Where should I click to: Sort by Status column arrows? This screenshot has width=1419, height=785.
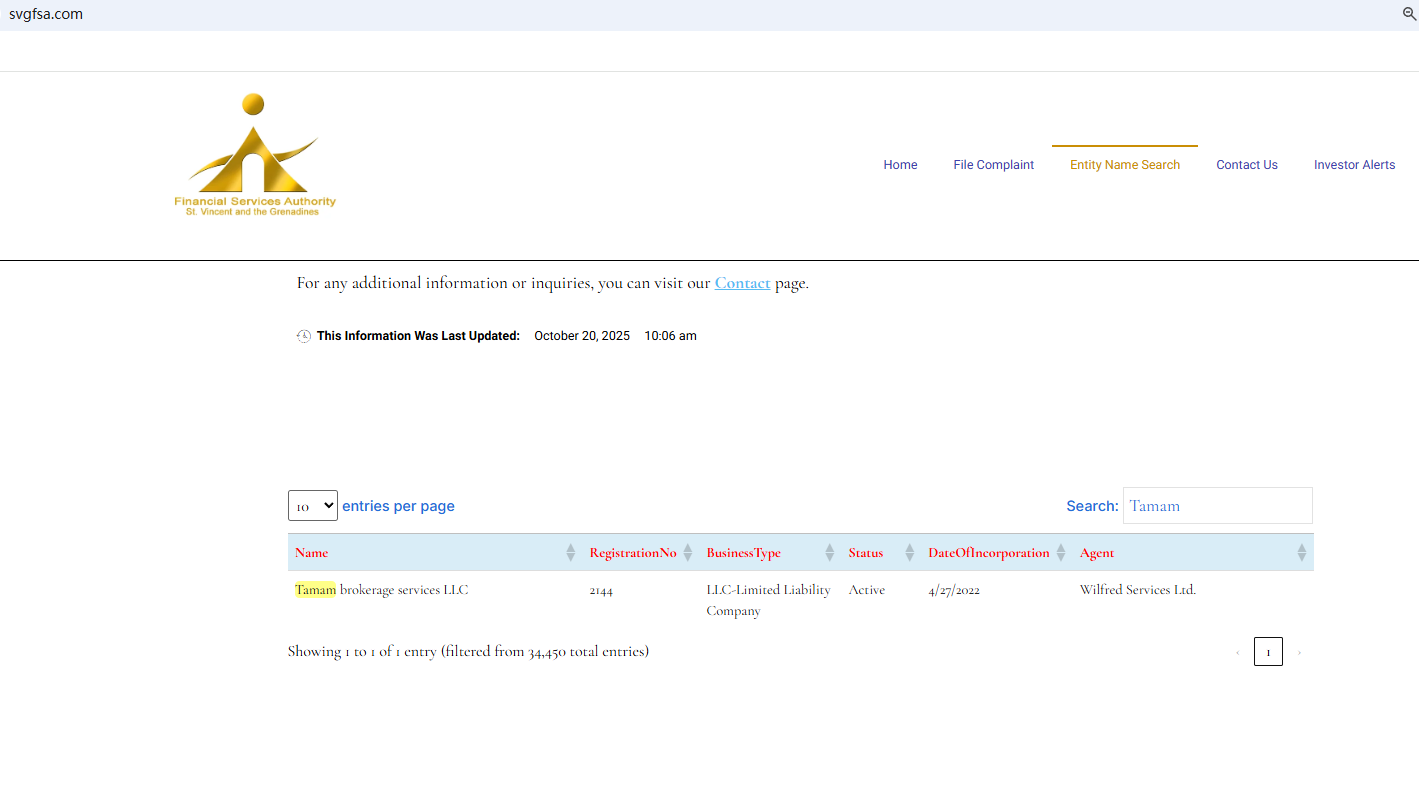pos(909,552)
